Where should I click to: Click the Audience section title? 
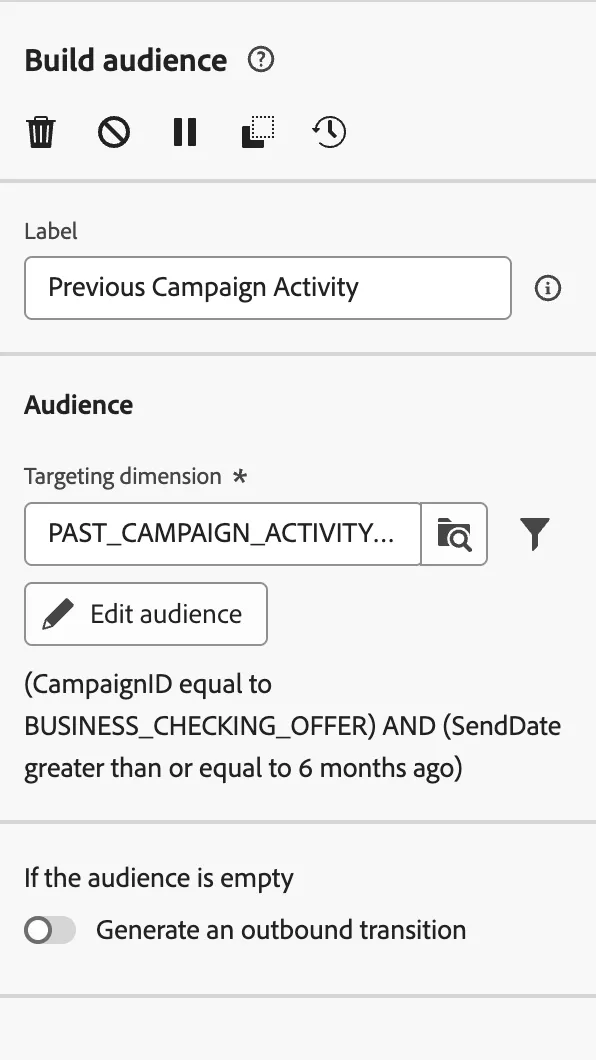pyautogui.click(x=78, y=405)
